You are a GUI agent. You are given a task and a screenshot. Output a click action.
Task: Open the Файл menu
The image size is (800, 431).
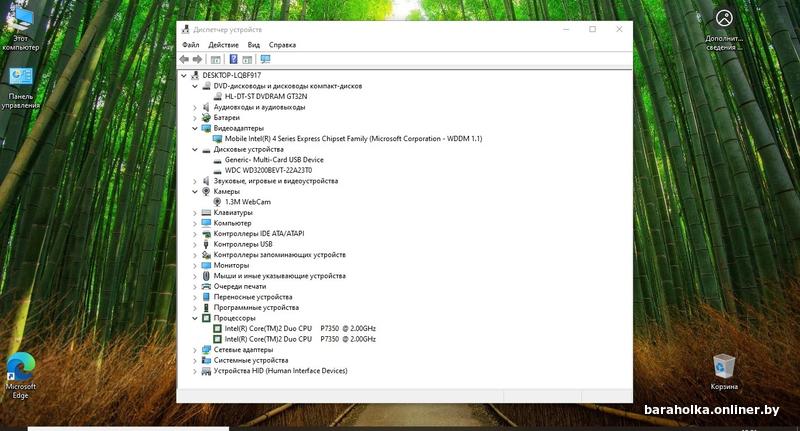click(x=191, y=45)
